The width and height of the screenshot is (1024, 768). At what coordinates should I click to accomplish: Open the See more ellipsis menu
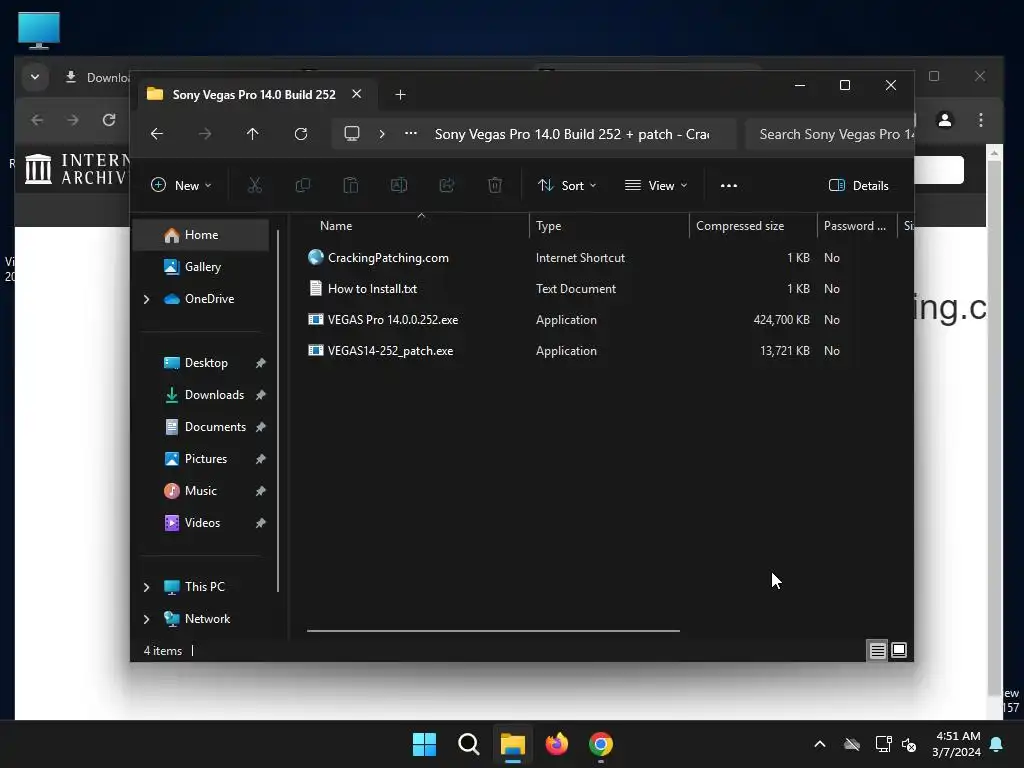[729, 185]
